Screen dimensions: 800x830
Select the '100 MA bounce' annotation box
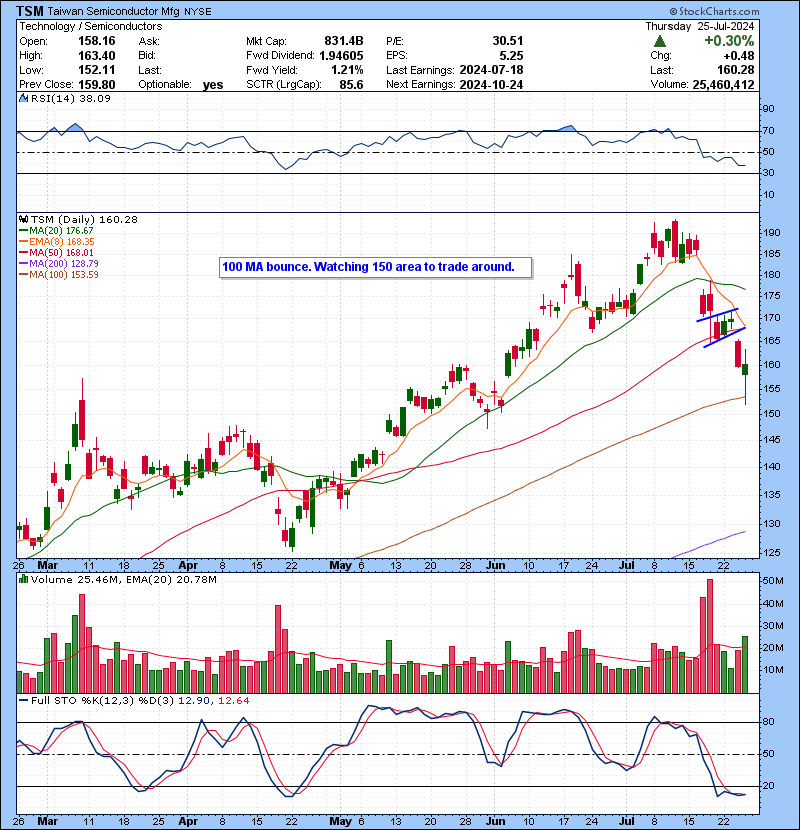click(375, 267)
